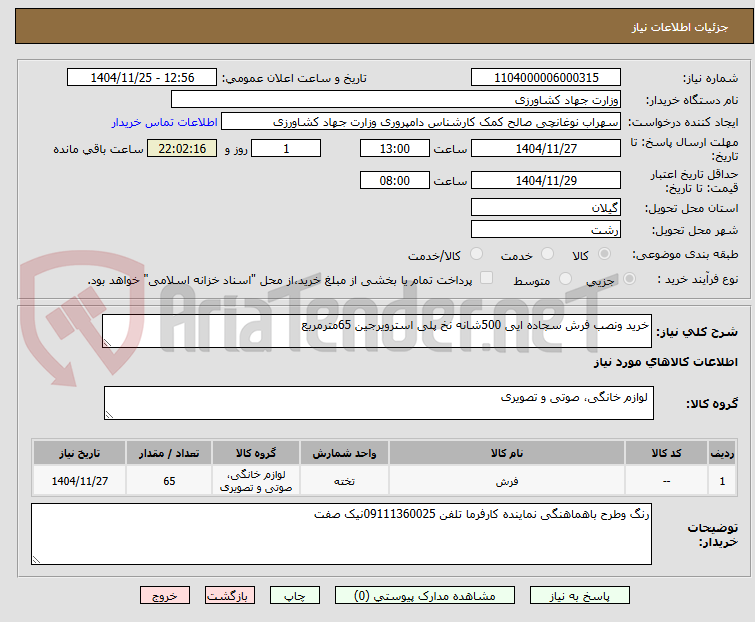Viewport: 755px width, 622px height.
Task: Click the heading اطلاعات کالاهای مورد نیاز
Action: [665, 362]
